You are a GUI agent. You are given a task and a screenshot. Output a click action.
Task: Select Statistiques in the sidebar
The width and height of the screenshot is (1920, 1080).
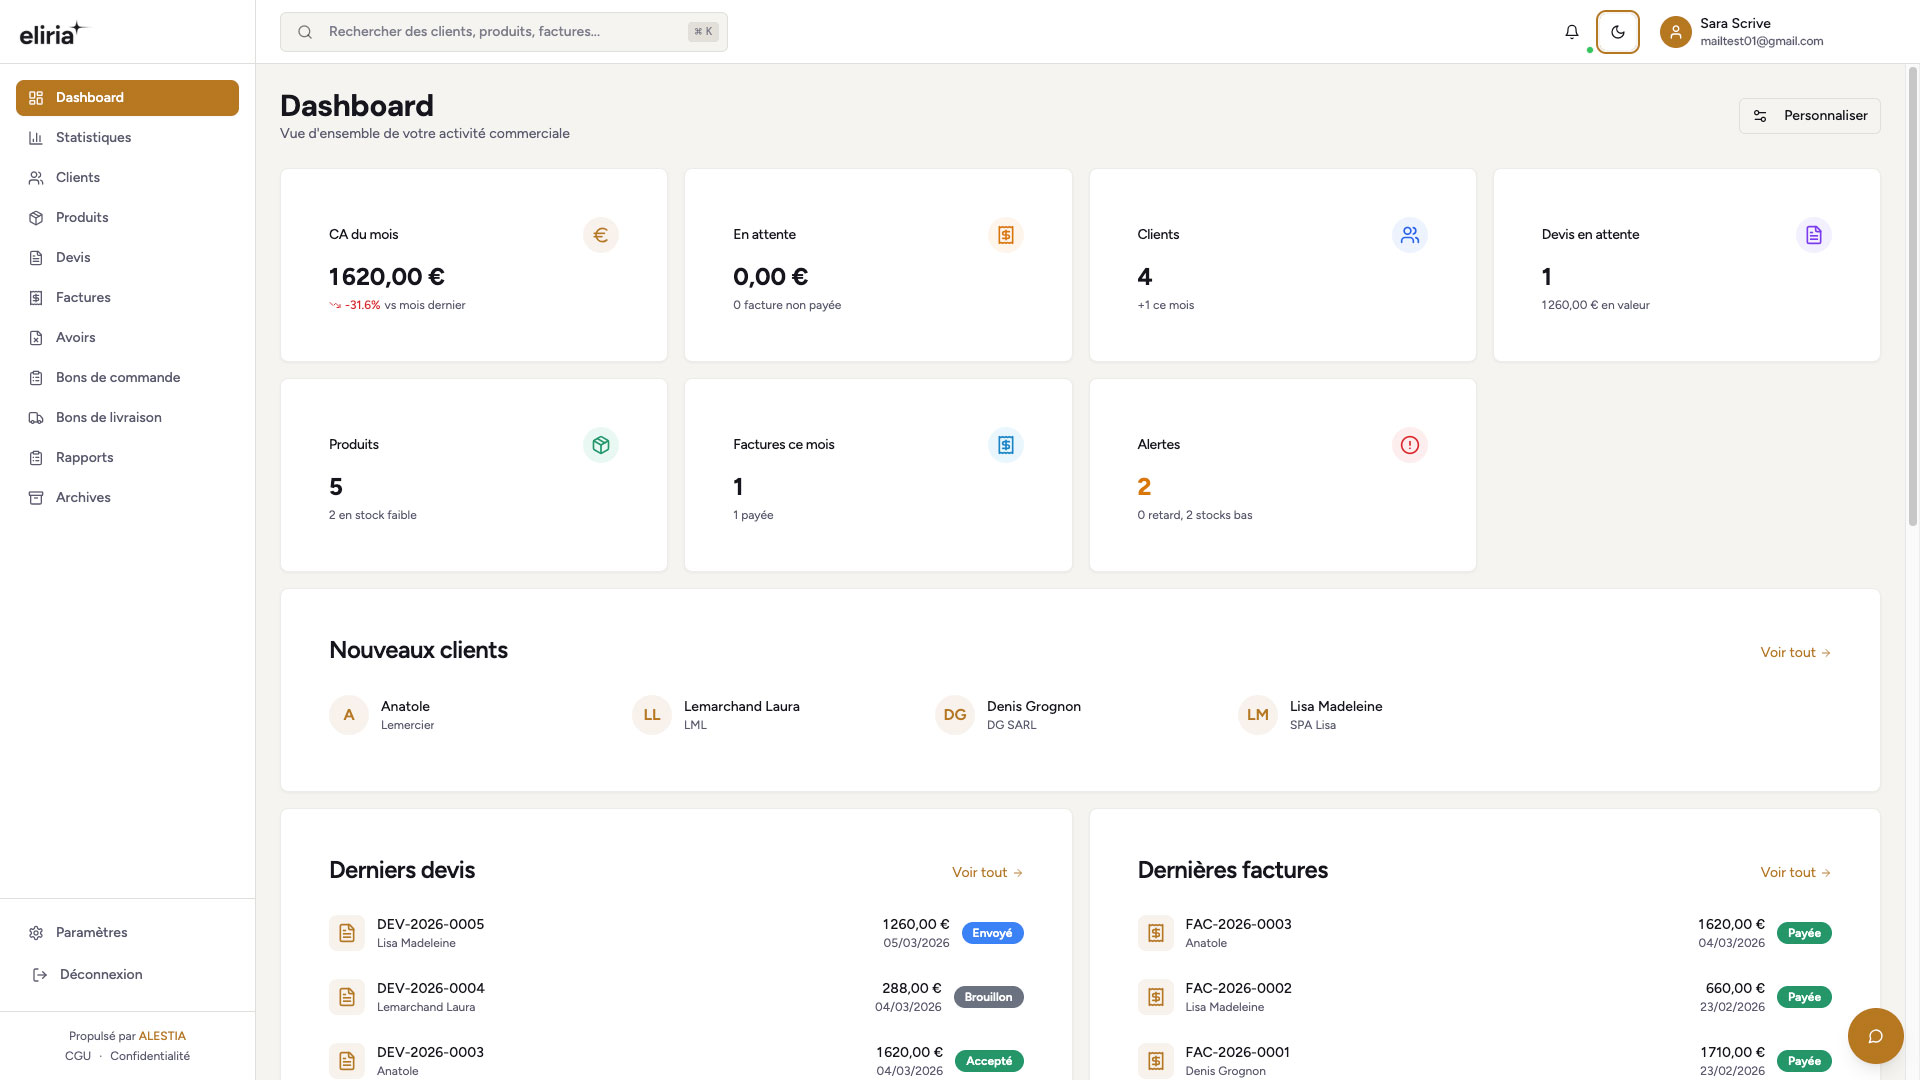tap(93, 137)
